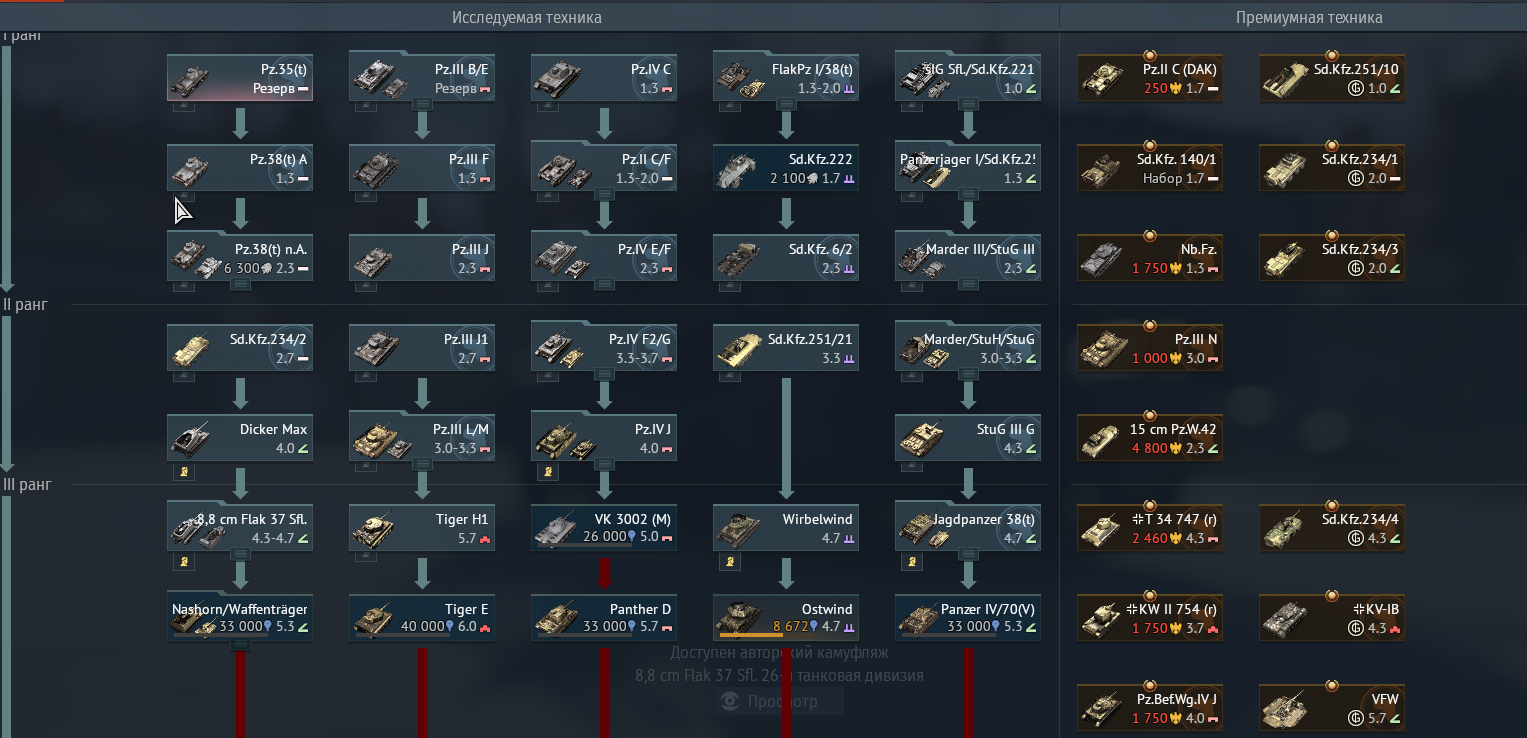Select the captured KV-IB premium tank
This screenshot has height=738, width=1527.
pos(1331,618)
